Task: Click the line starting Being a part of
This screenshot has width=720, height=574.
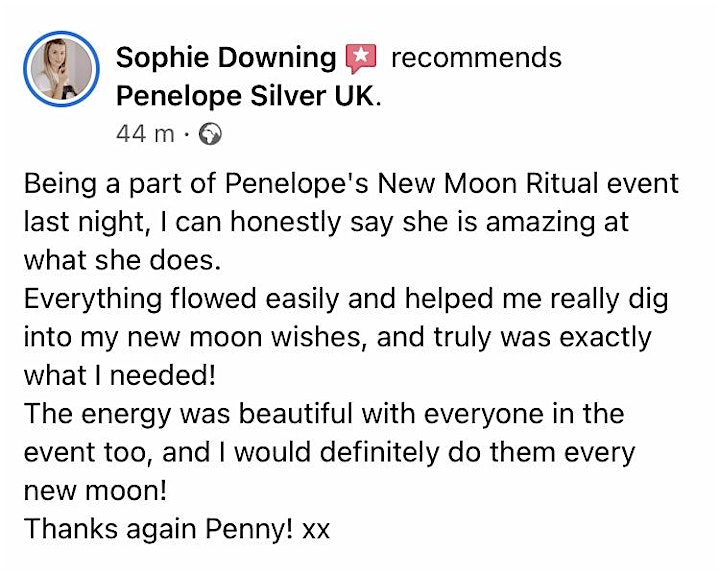Action: [x=351, y=185]
